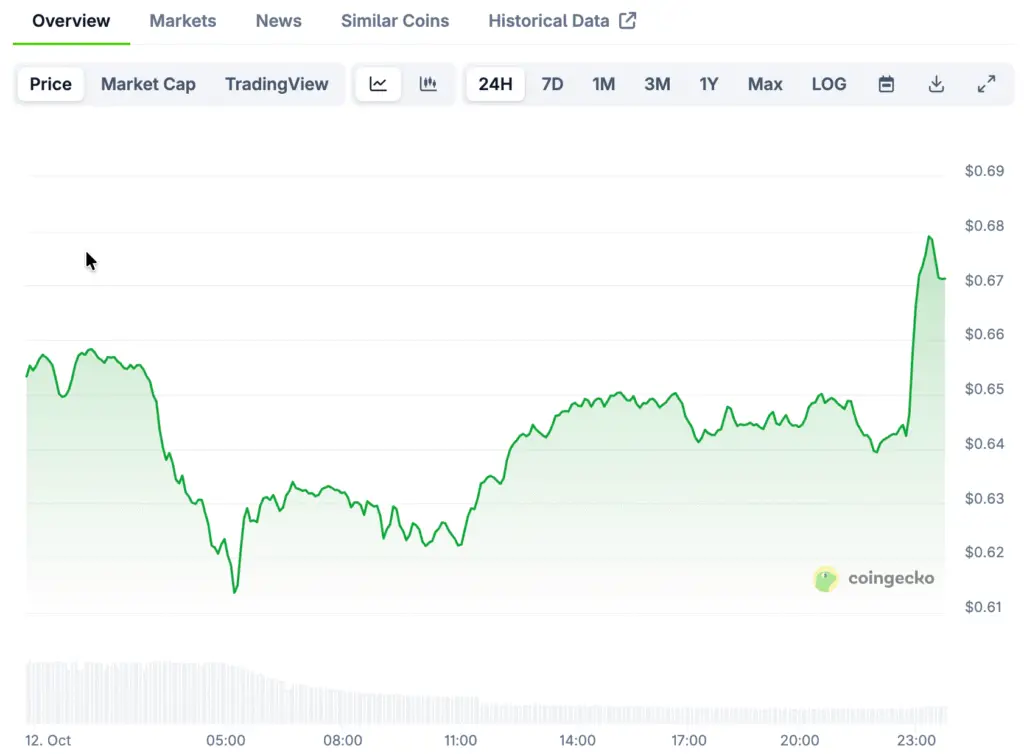Switch chart to TradingView mode
This screenshot has height=754, width=1024.
point(276,84)
